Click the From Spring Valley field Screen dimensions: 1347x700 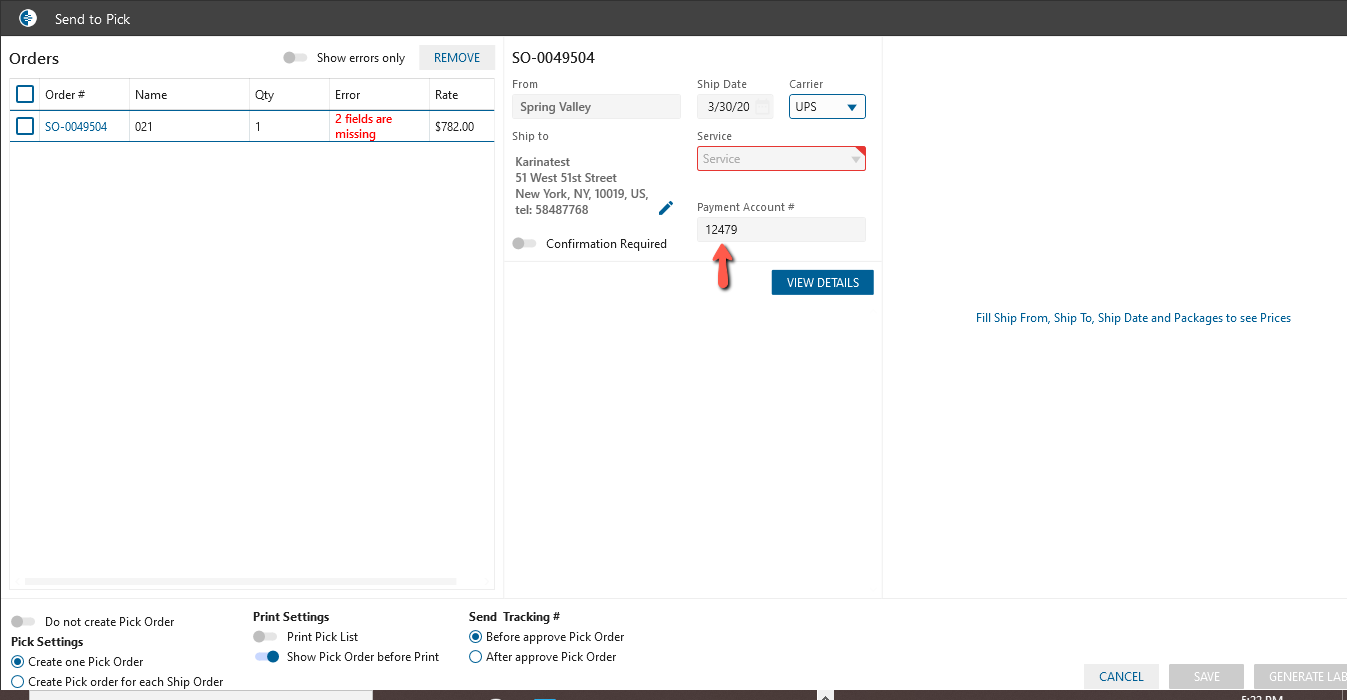point(596,107)
